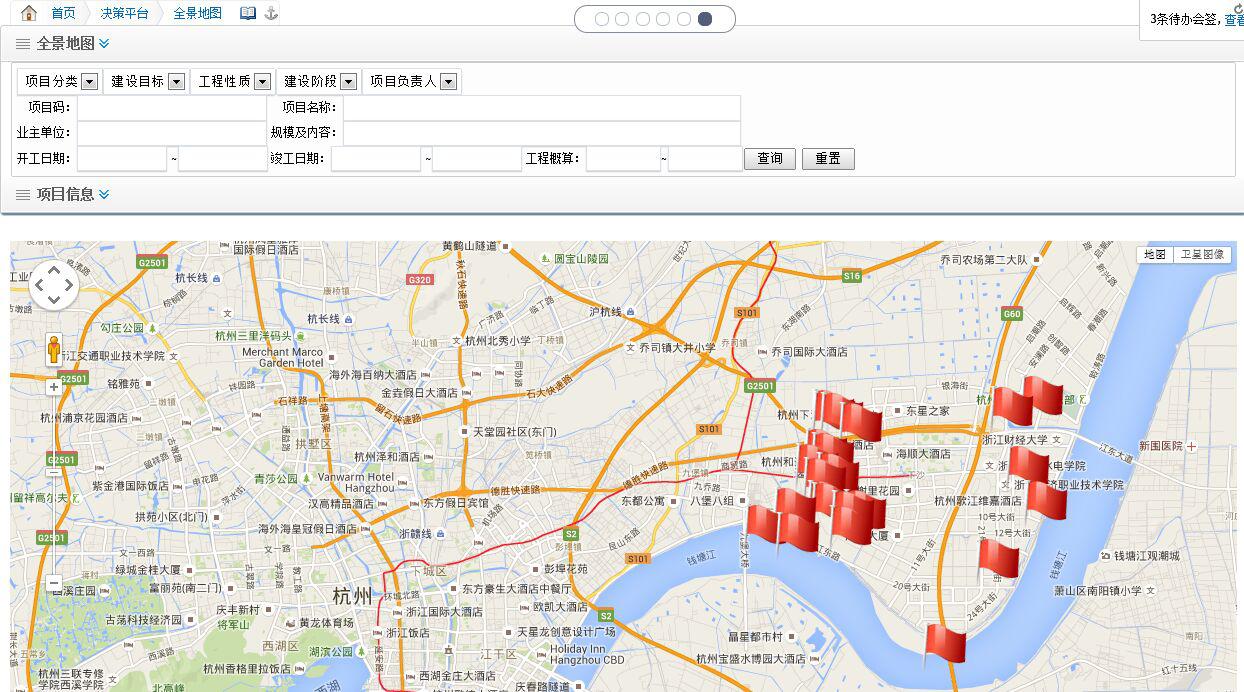The height and width of the screenshot is (692, 1244).
Task: Click Merchant Marco Garden Hotel label
Action: (x=283, y=357)
